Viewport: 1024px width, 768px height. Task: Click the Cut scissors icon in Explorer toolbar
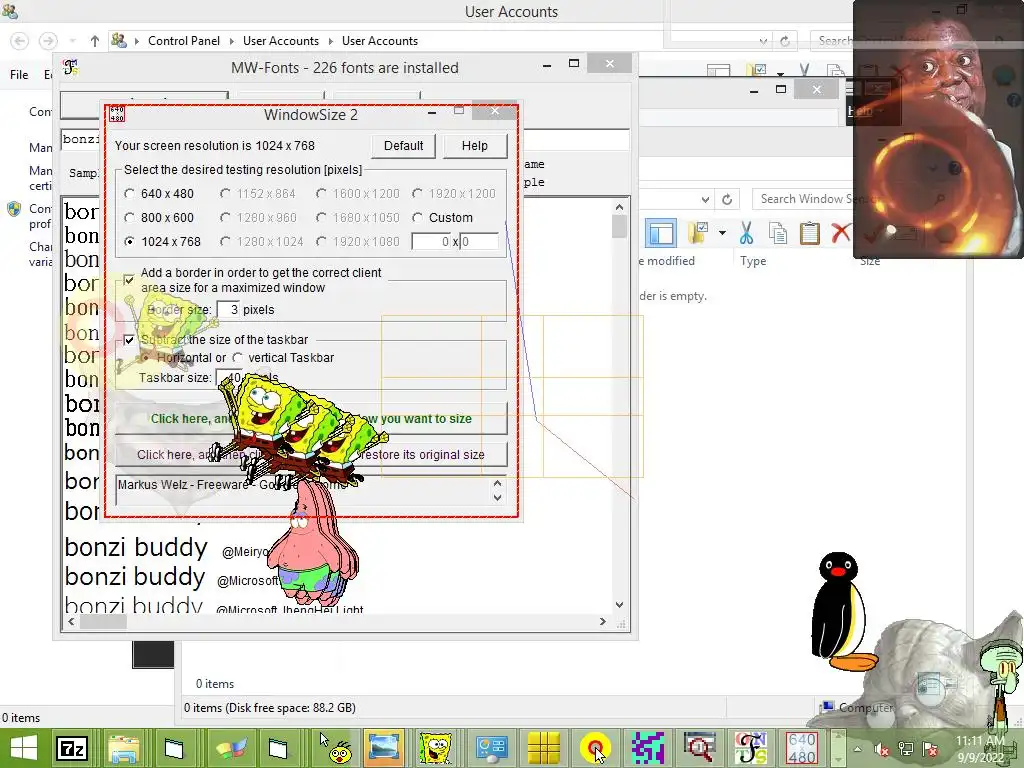(746, 232)
